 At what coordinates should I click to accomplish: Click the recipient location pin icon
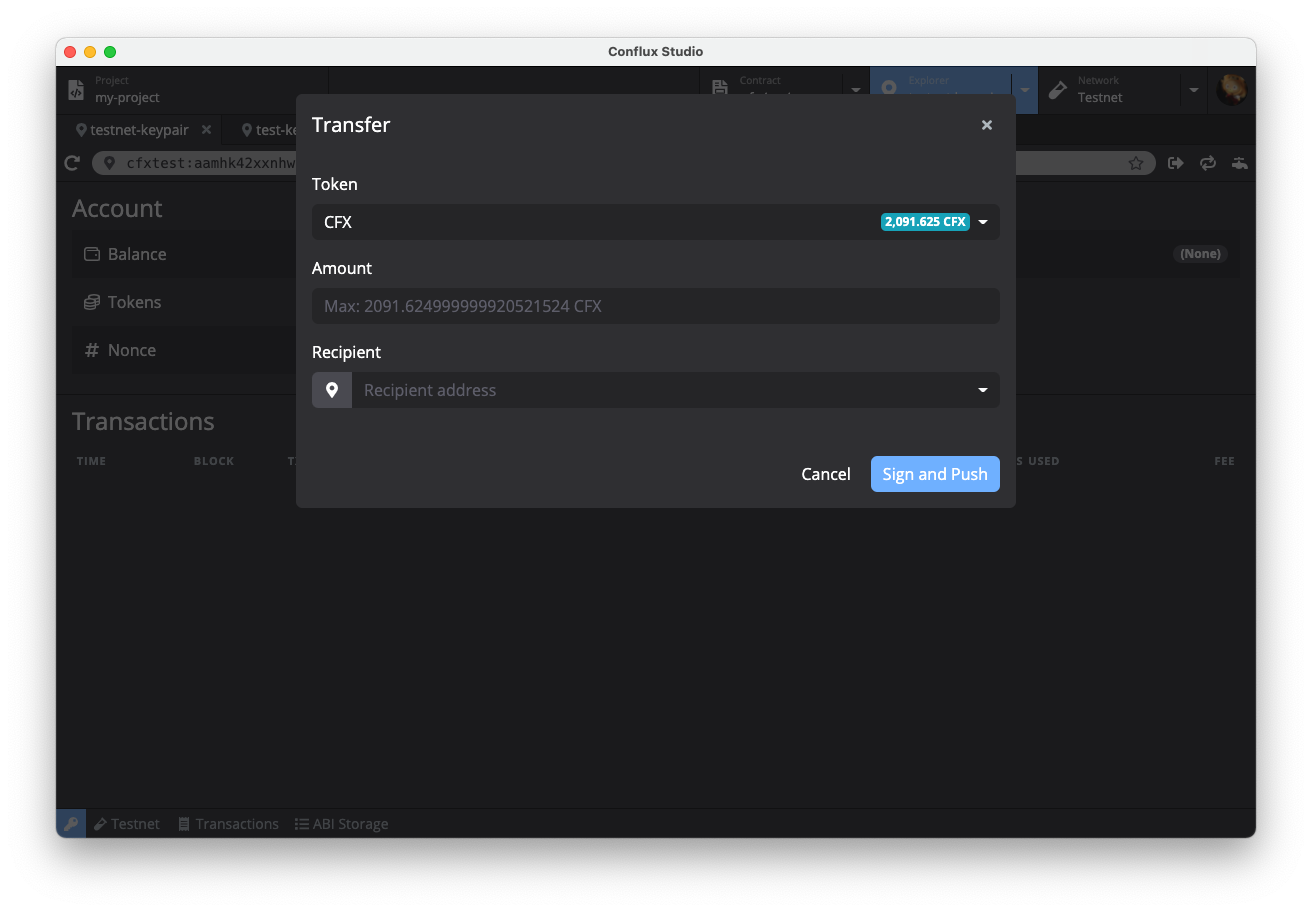332,390
